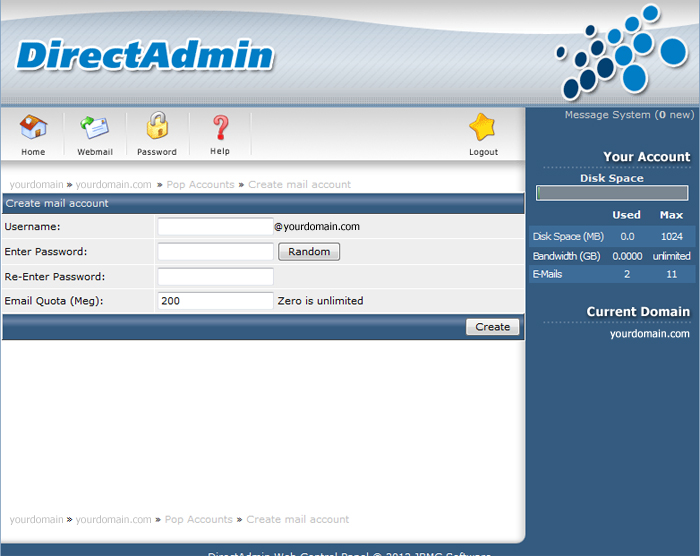Click the Current Domain heading
Screen dimensions: 700x556
[x=638, y=312]
